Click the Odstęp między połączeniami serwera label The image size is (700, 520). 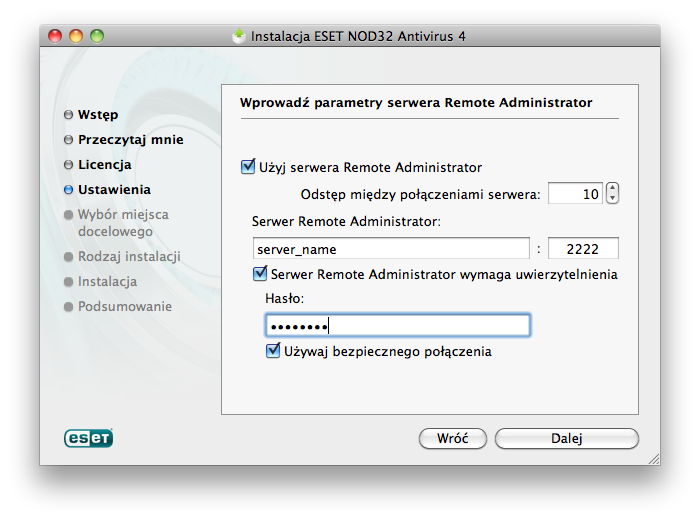coord(420,195)
